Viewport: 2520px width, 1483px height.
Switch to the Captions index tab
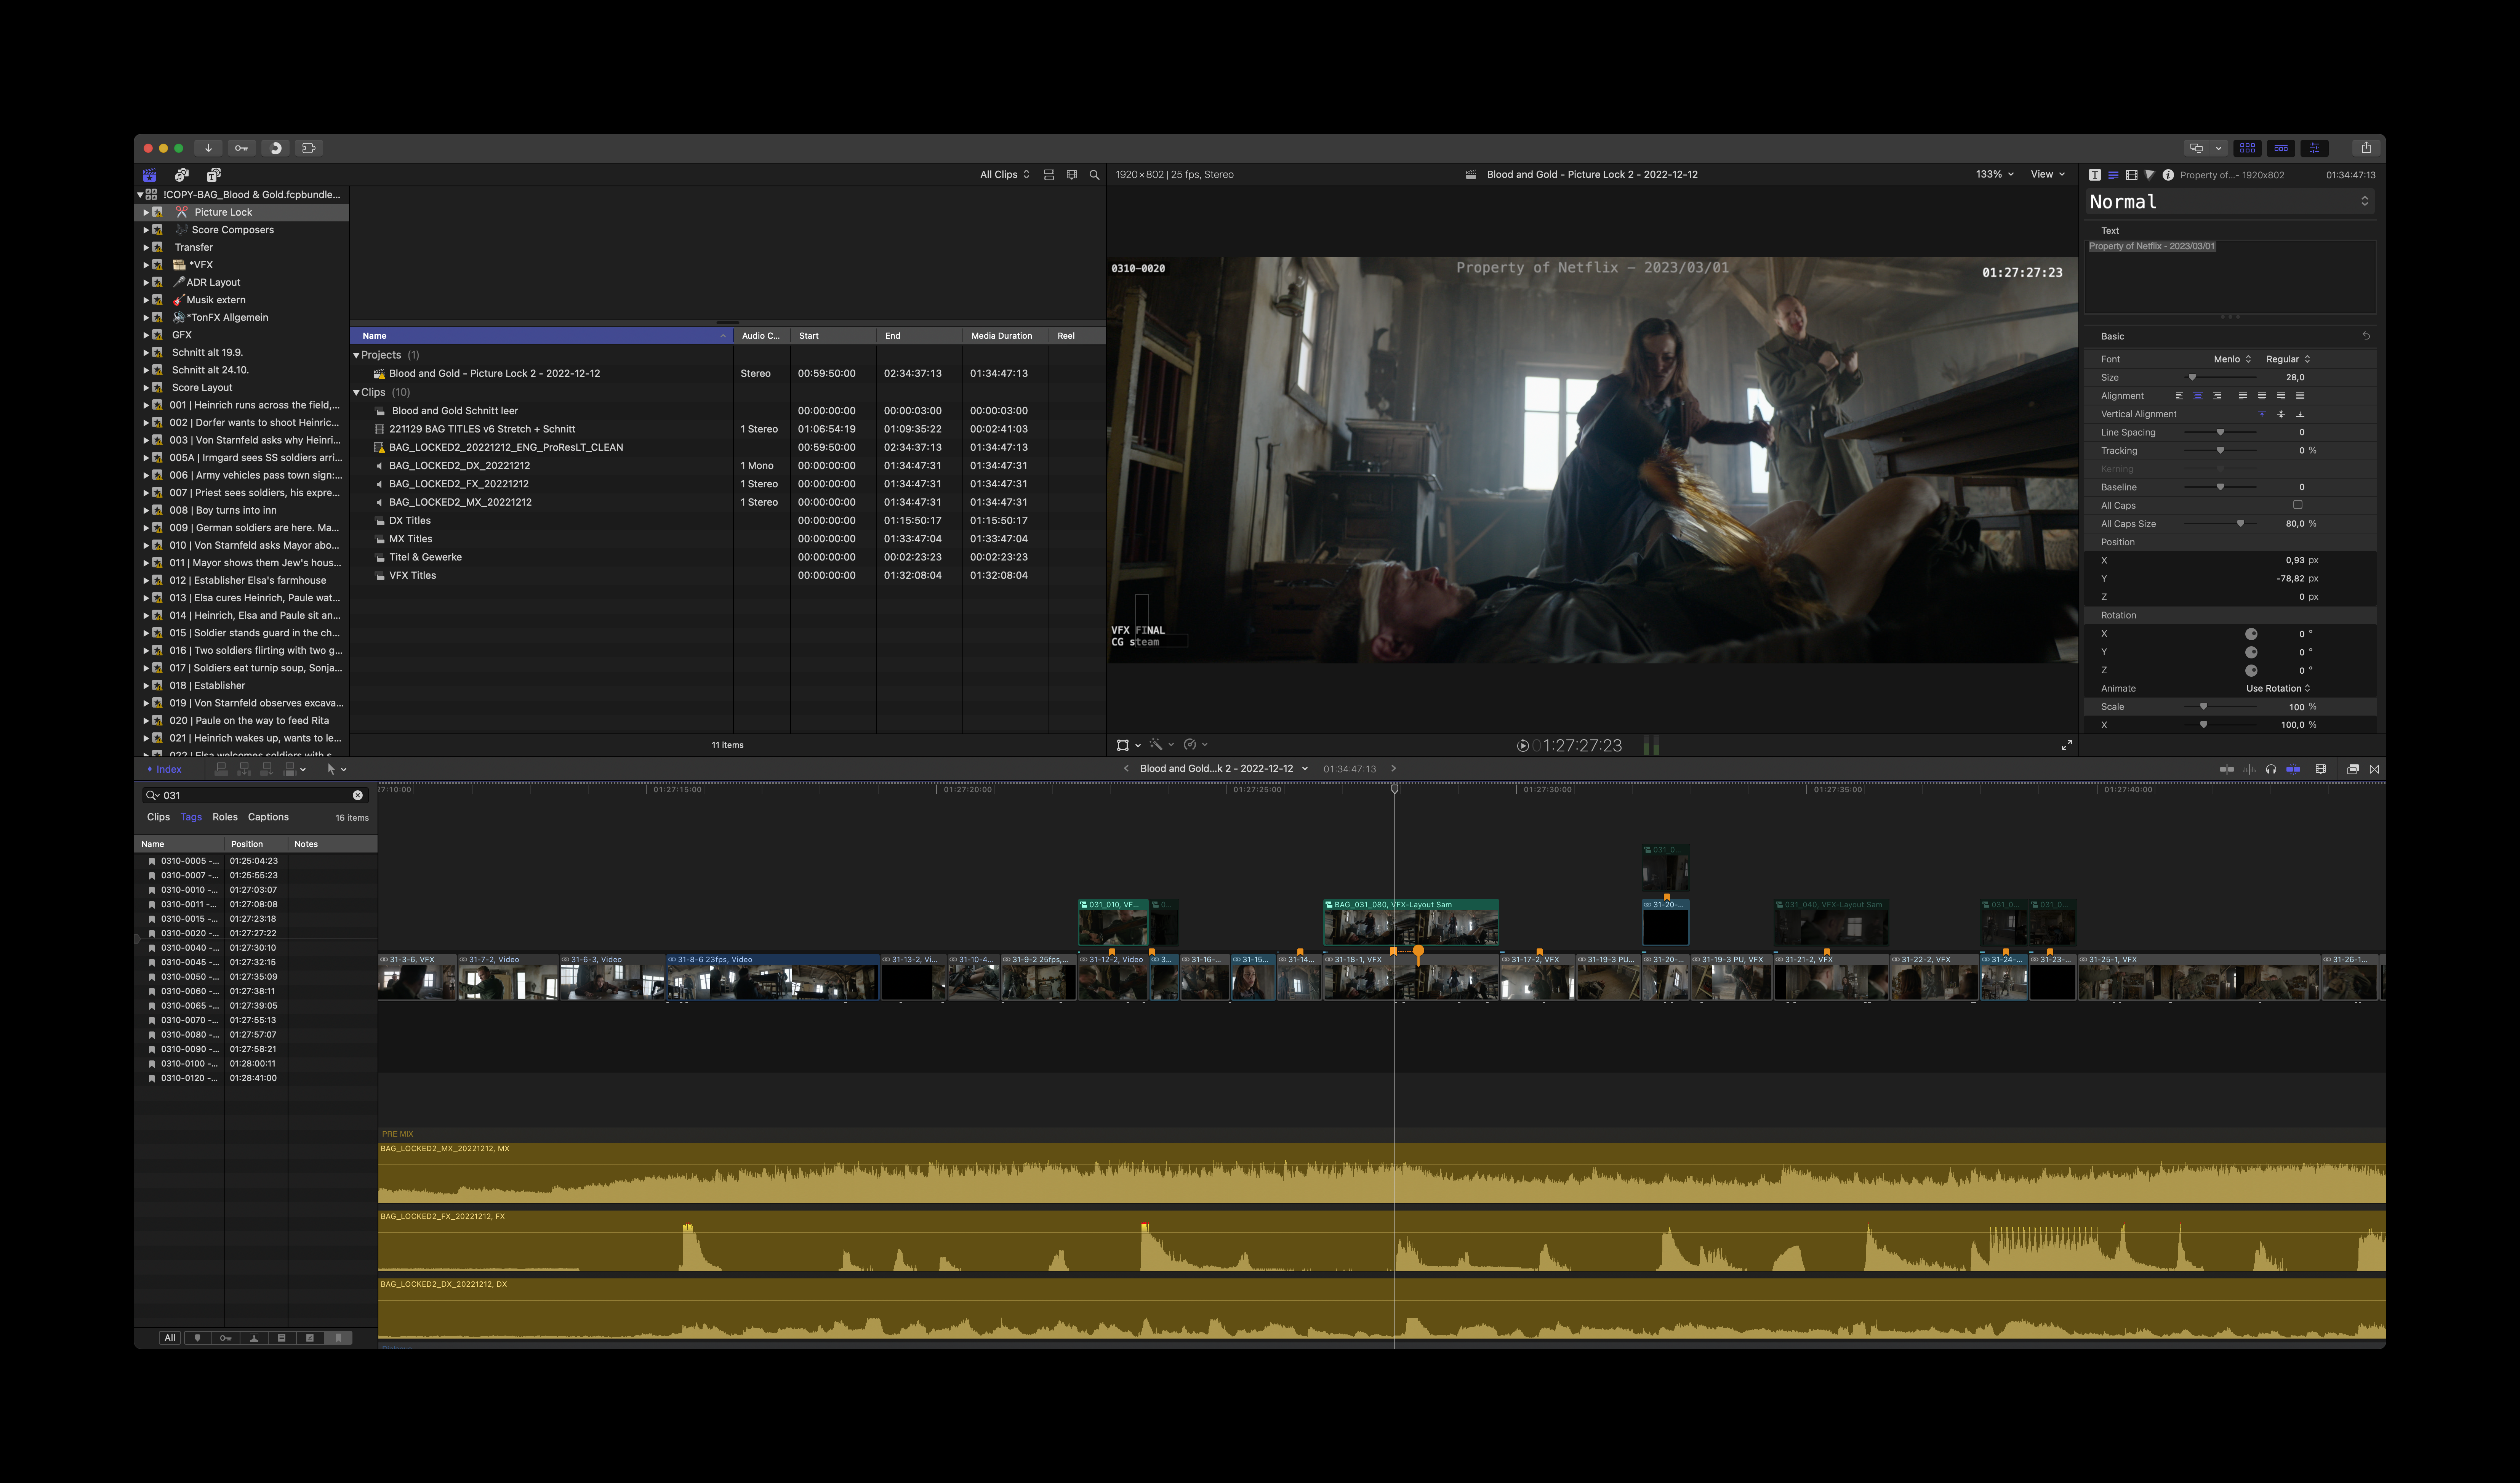[268, 817]
